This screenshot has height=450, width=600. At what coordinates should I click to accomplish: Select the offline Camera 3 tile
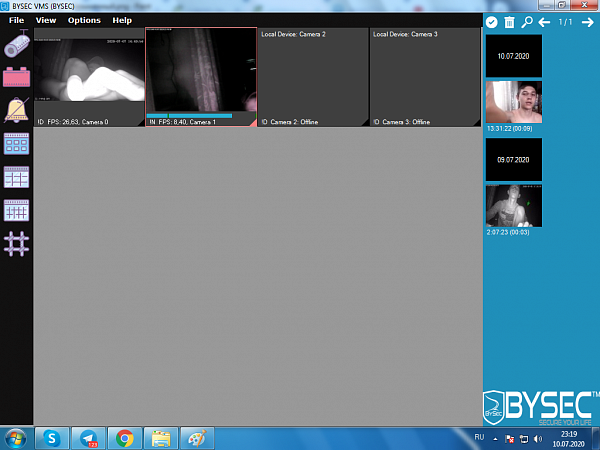(x=425, y=75)
